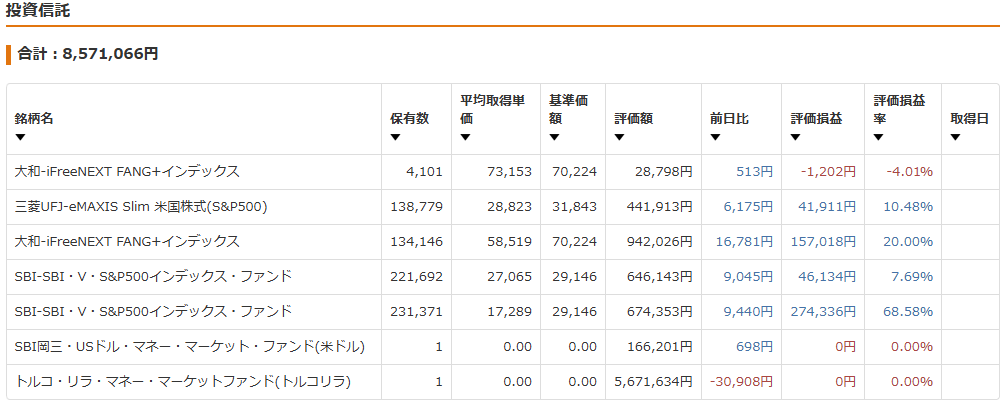The height and width of the screenshot is (401, 1003).
Task: Click the 評価損益 value 157,018円
Action: click(x=821, y=242)
